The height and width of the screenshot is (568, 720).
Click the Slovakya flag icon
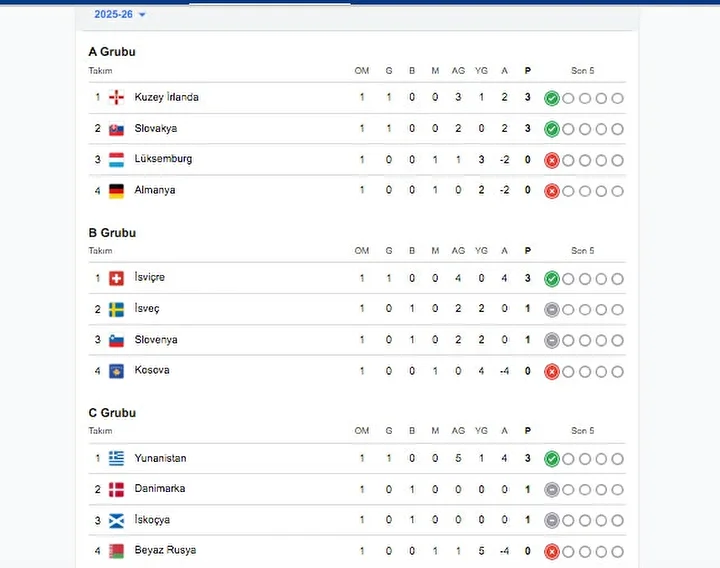[x=116, y=129]
